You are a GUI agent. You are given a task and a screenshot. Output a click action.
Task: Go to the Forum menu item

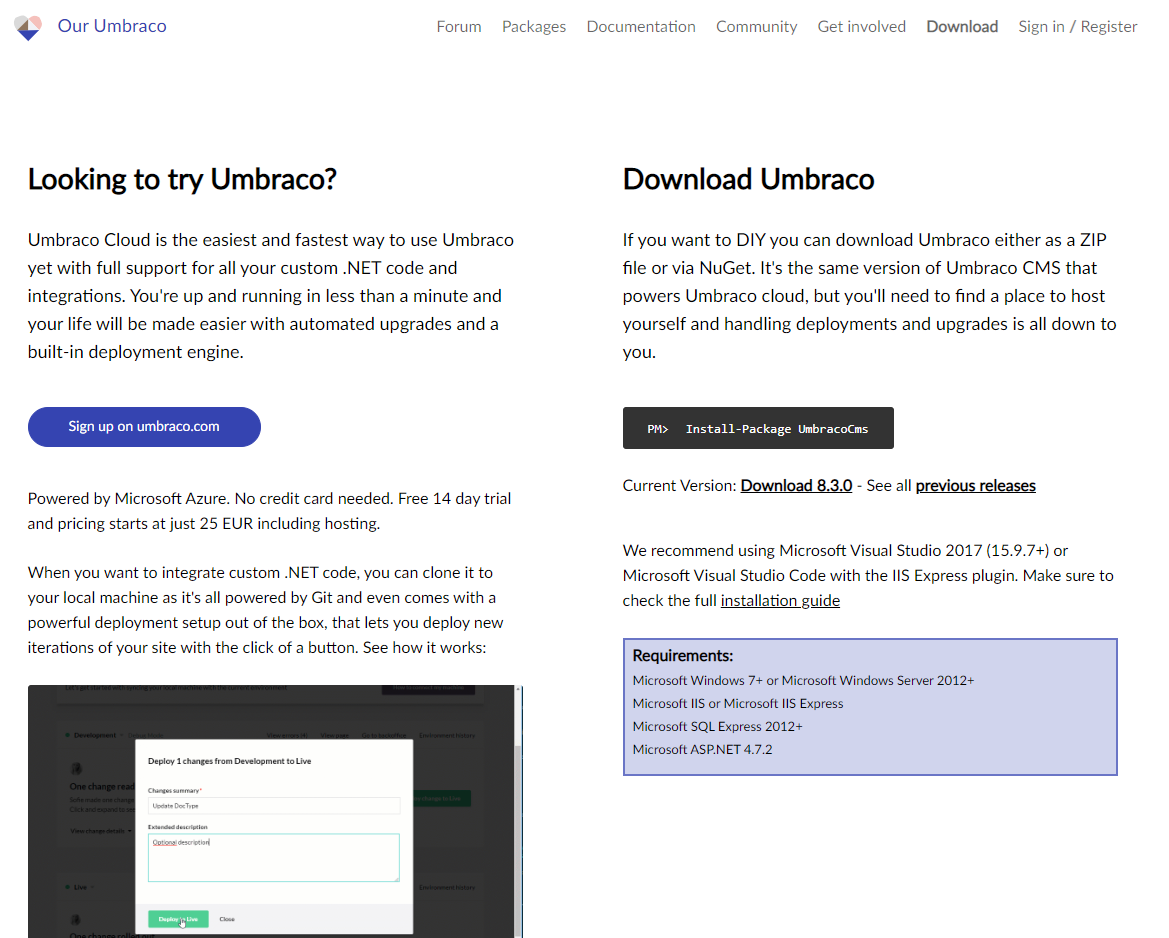coord(459,27)
